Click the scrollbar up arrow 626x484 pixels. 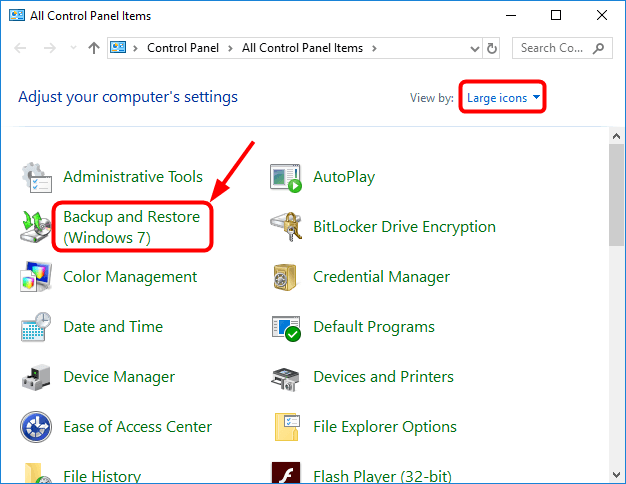(616, 136)
